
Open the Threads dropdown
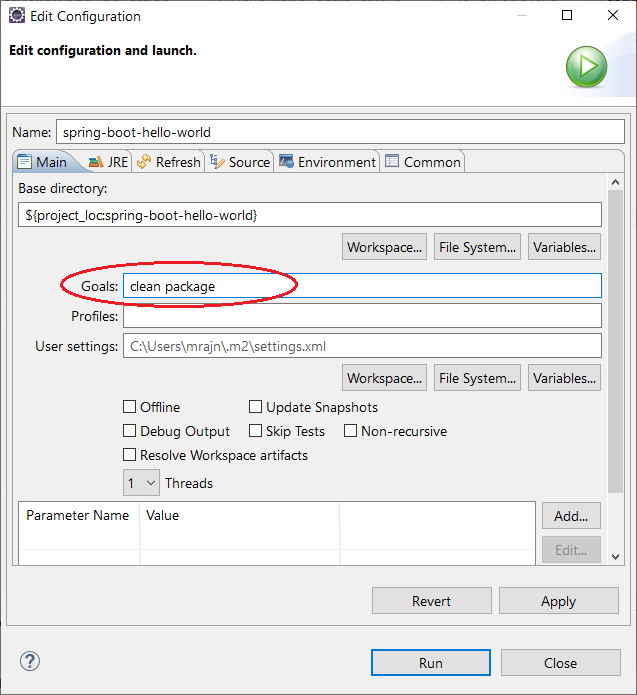[141, 483]
